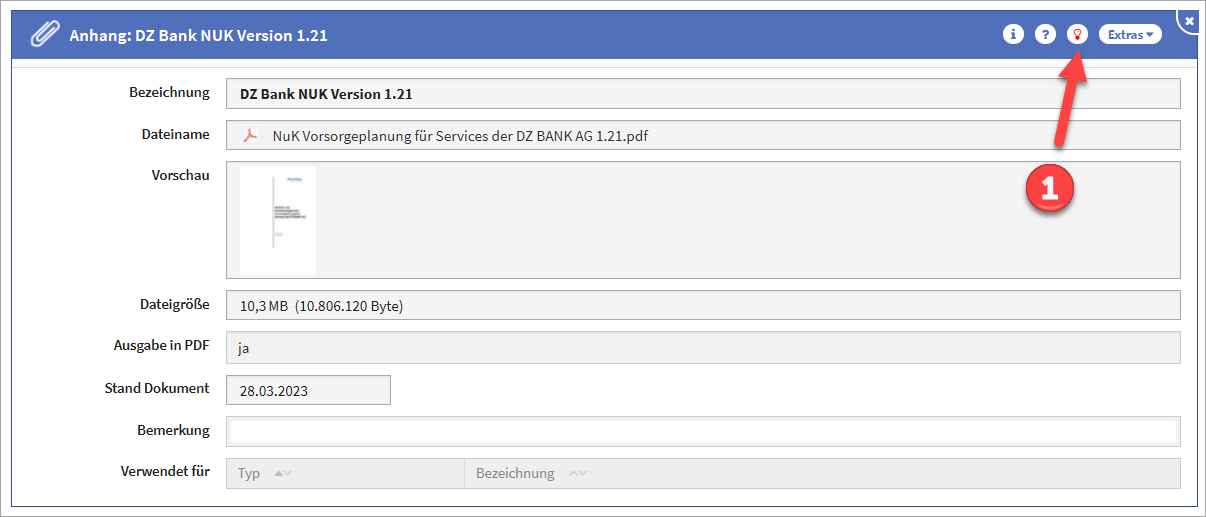Open the NuK Vorsorgeplanung PDF file link
The height and width of the screenshot is (517, 1206).
point(460,136)
